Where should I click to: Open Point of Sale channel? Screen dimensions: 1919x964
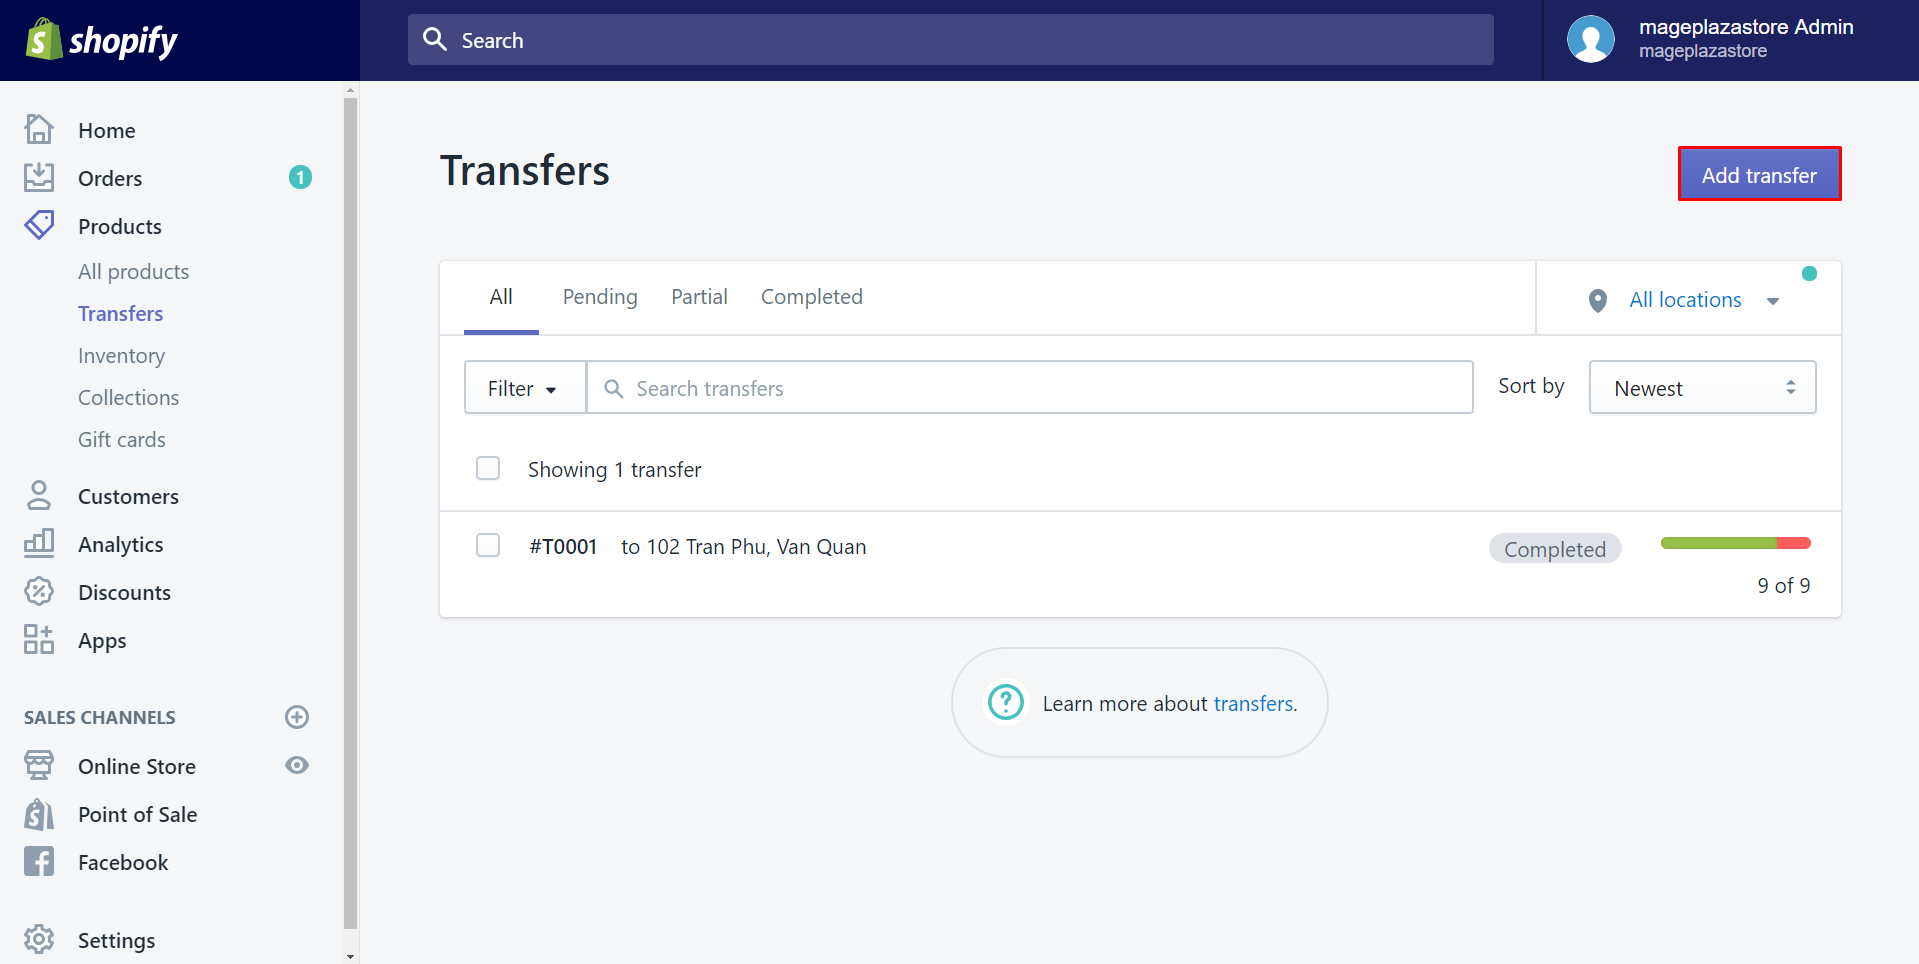click(137, 814)
